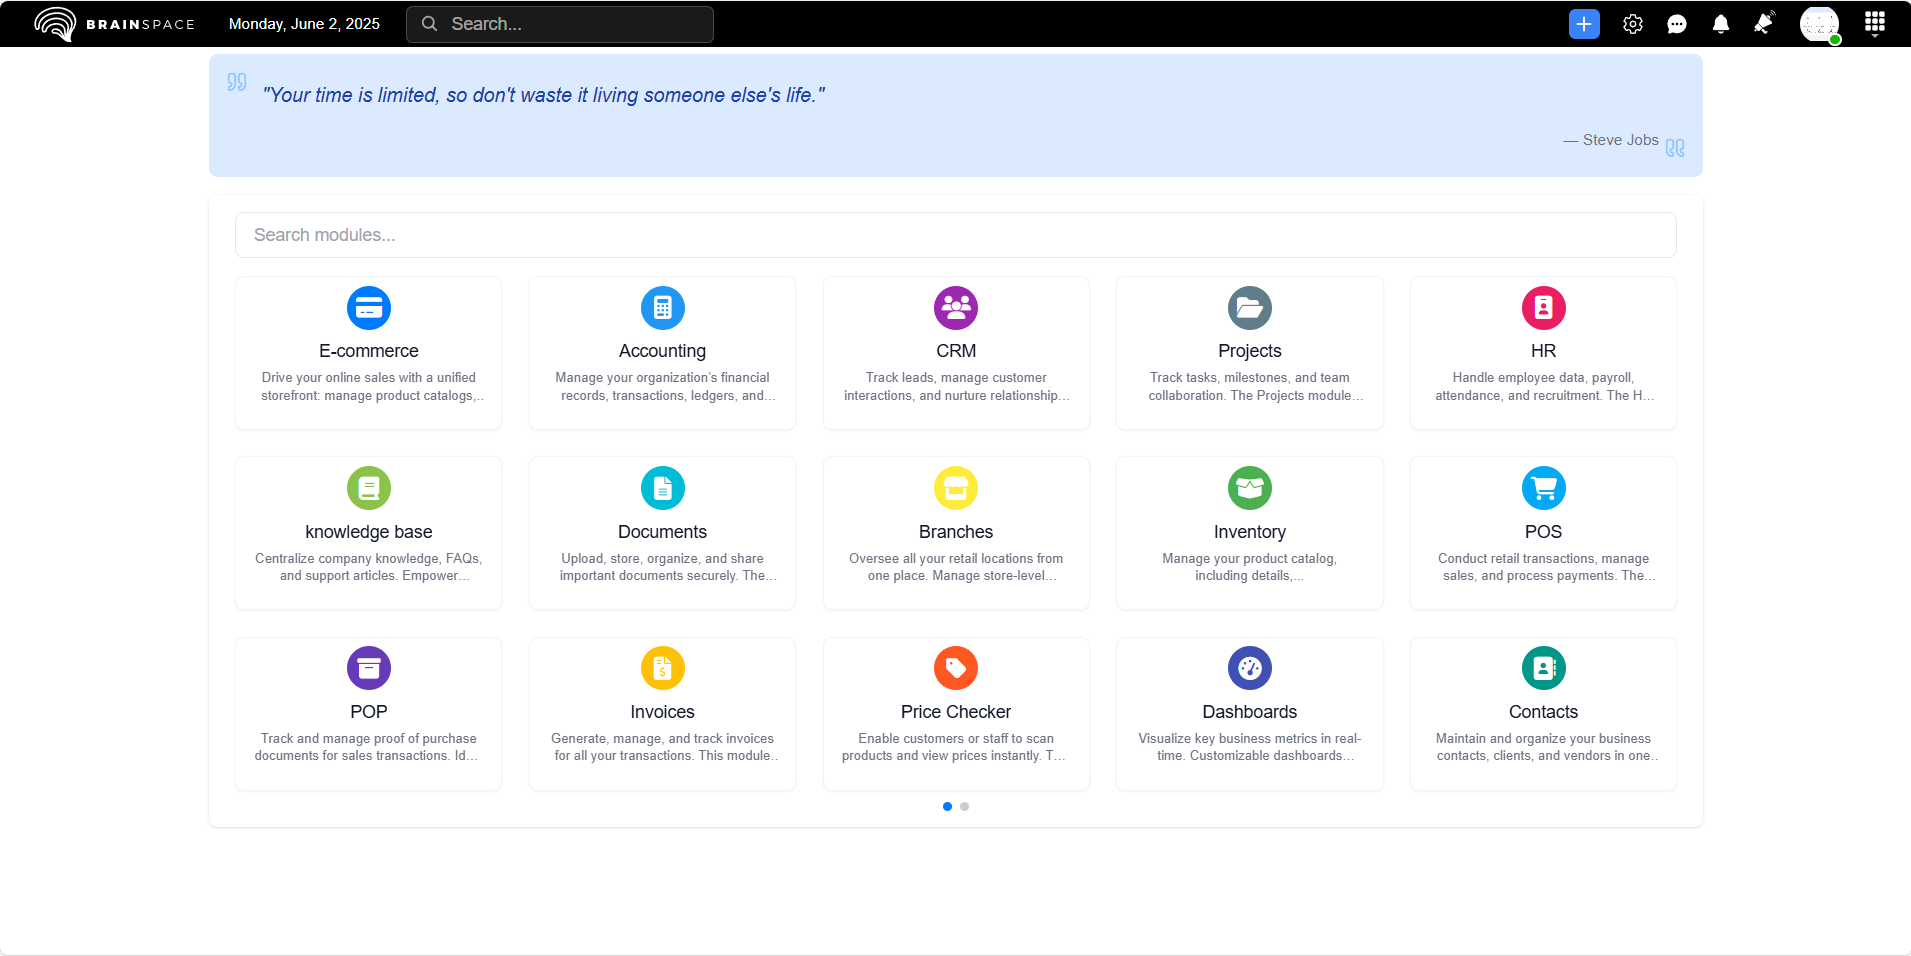This screenshot has height=956, width=1911.
Task: Open the POP archive icon
Action: [x=369, y=668]
